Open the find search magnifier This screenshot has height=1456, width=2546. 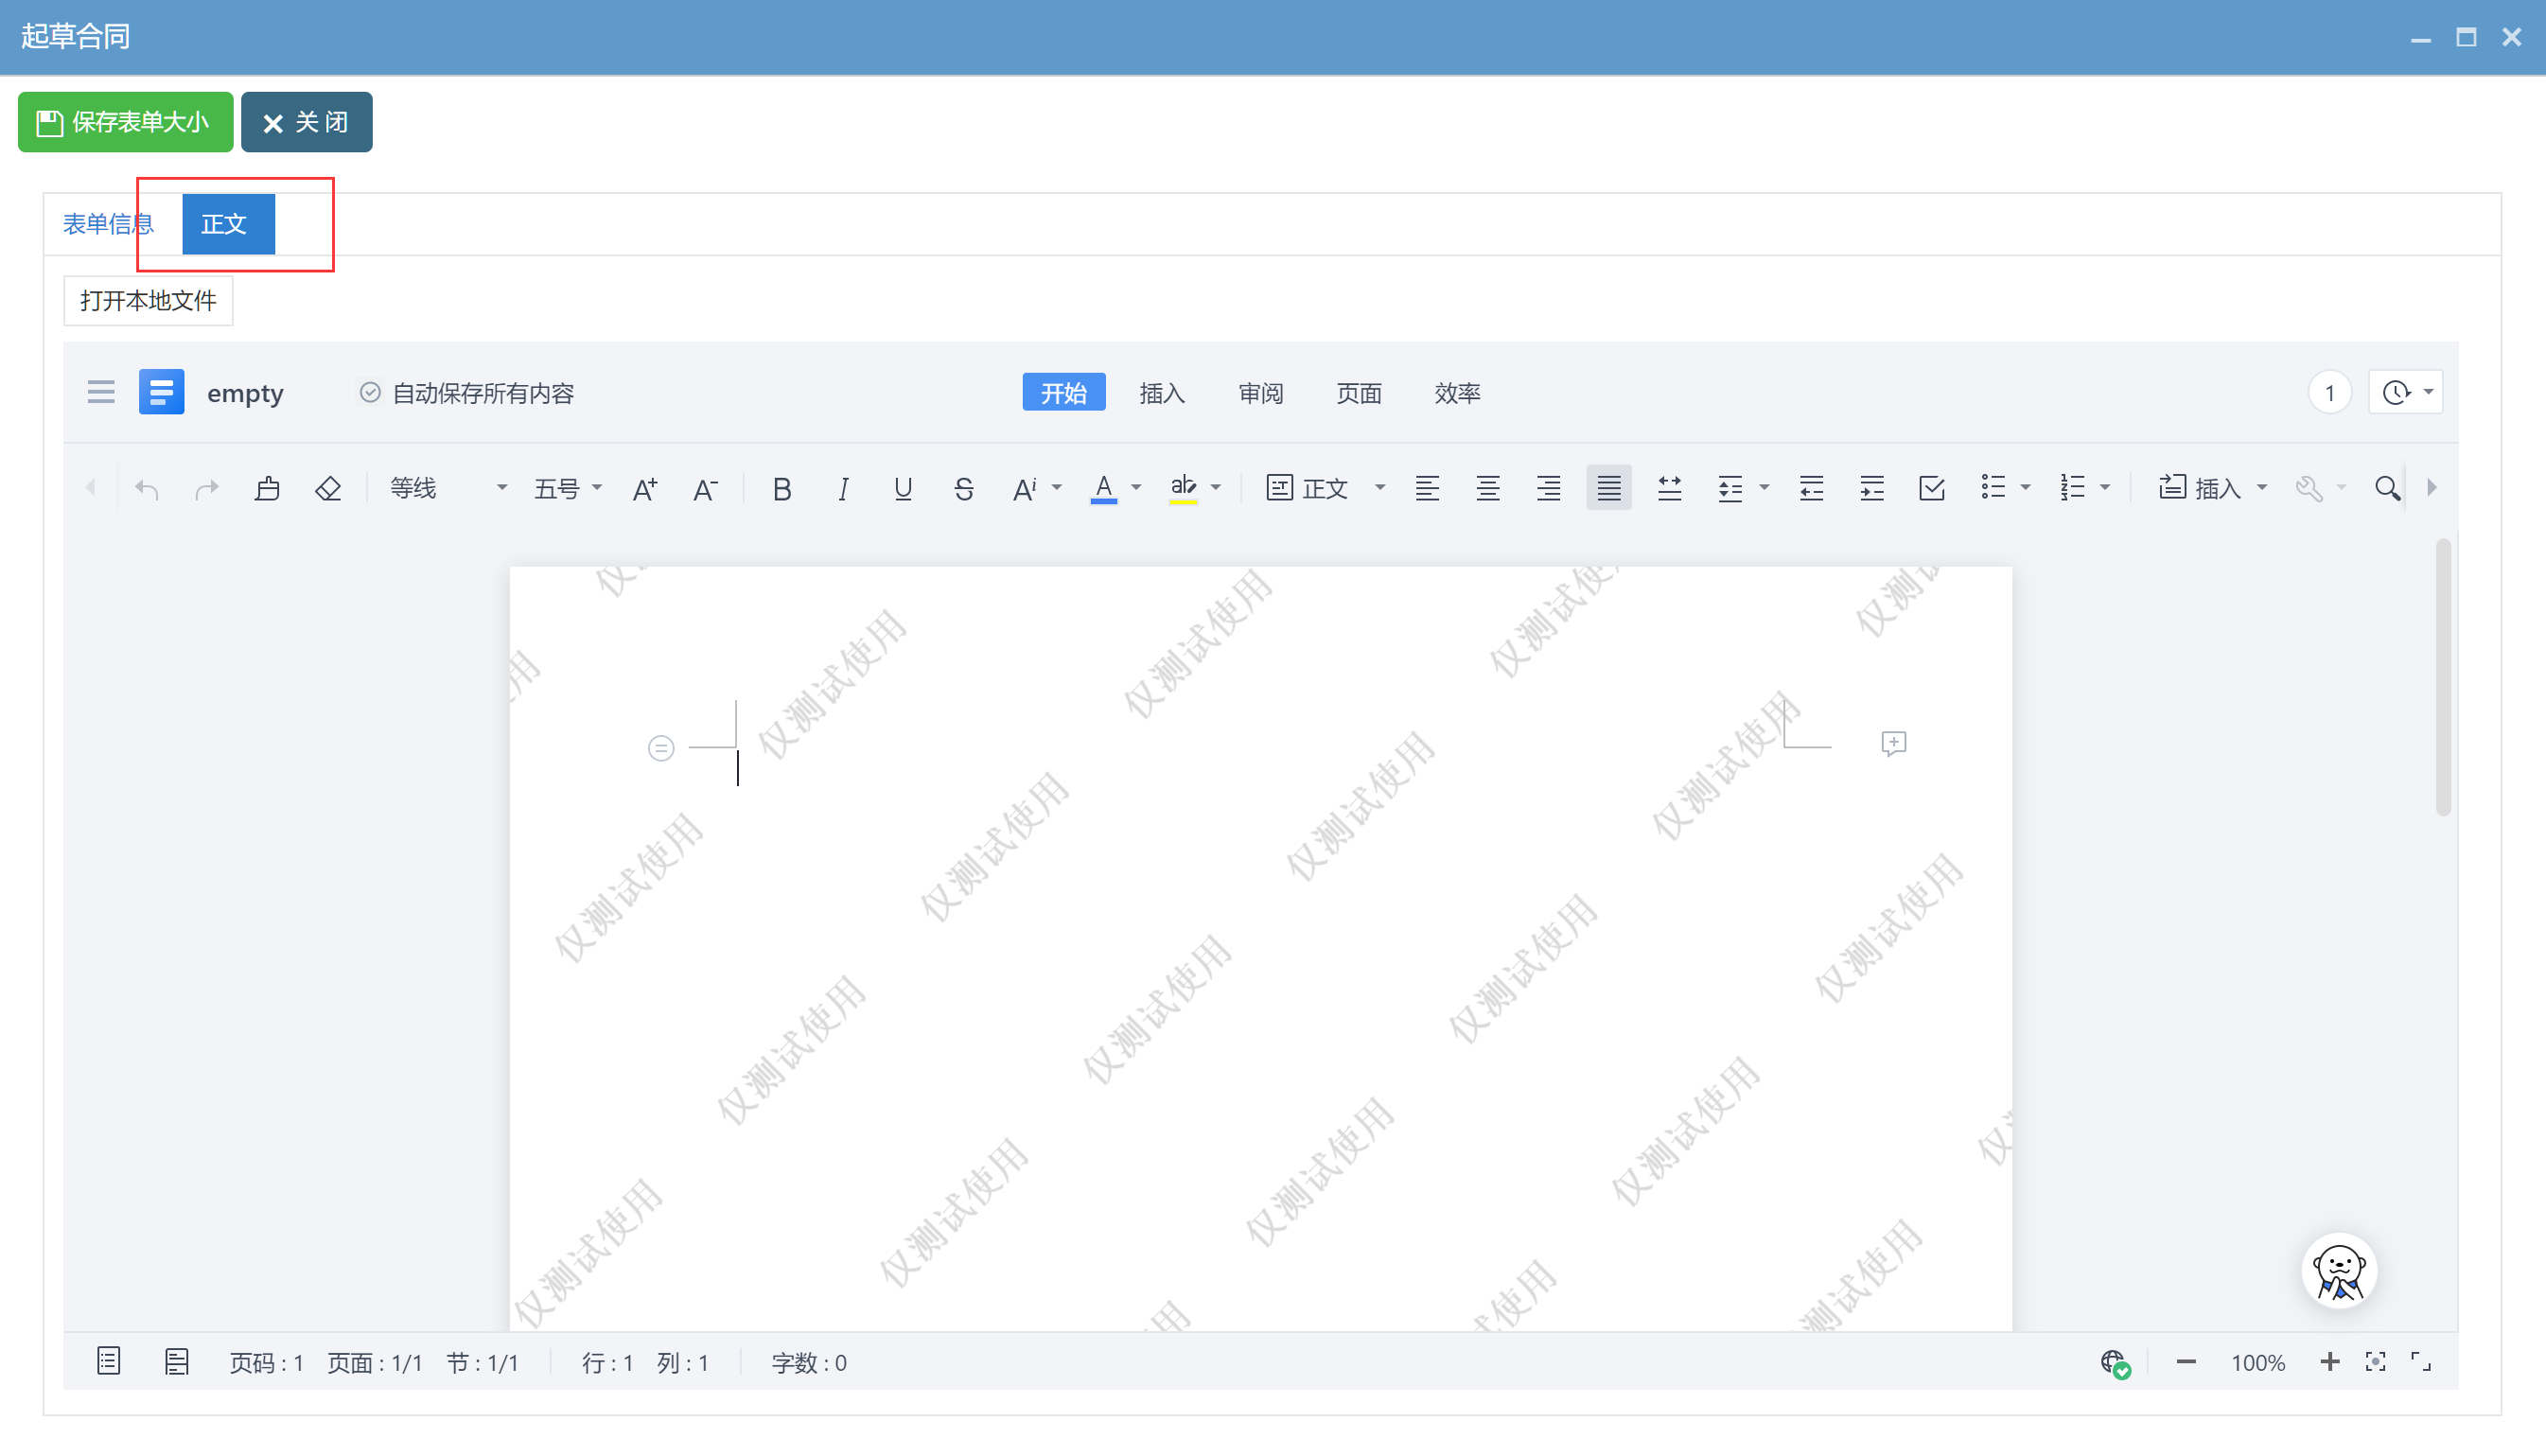2388,488
